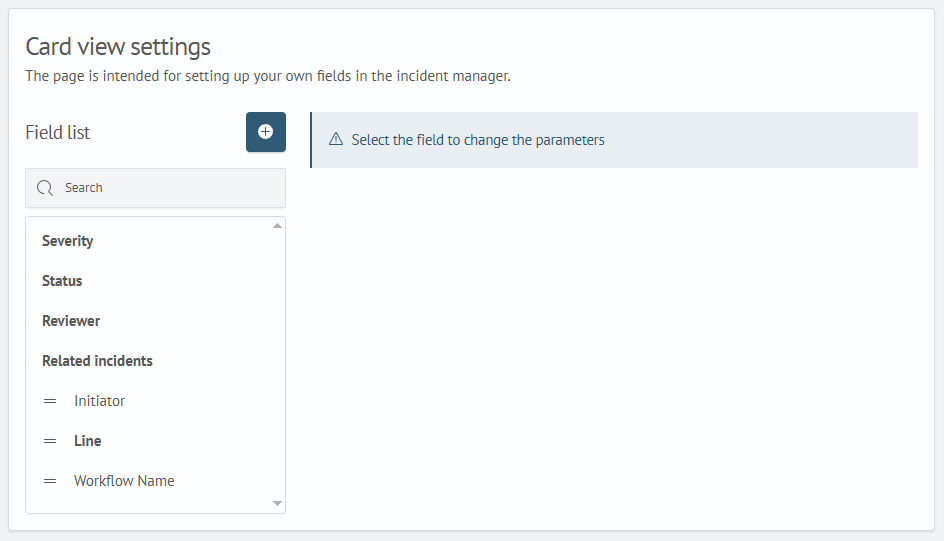The image size is (944, 541).
Task: Click the Field list heading
Action: (58, 132)
